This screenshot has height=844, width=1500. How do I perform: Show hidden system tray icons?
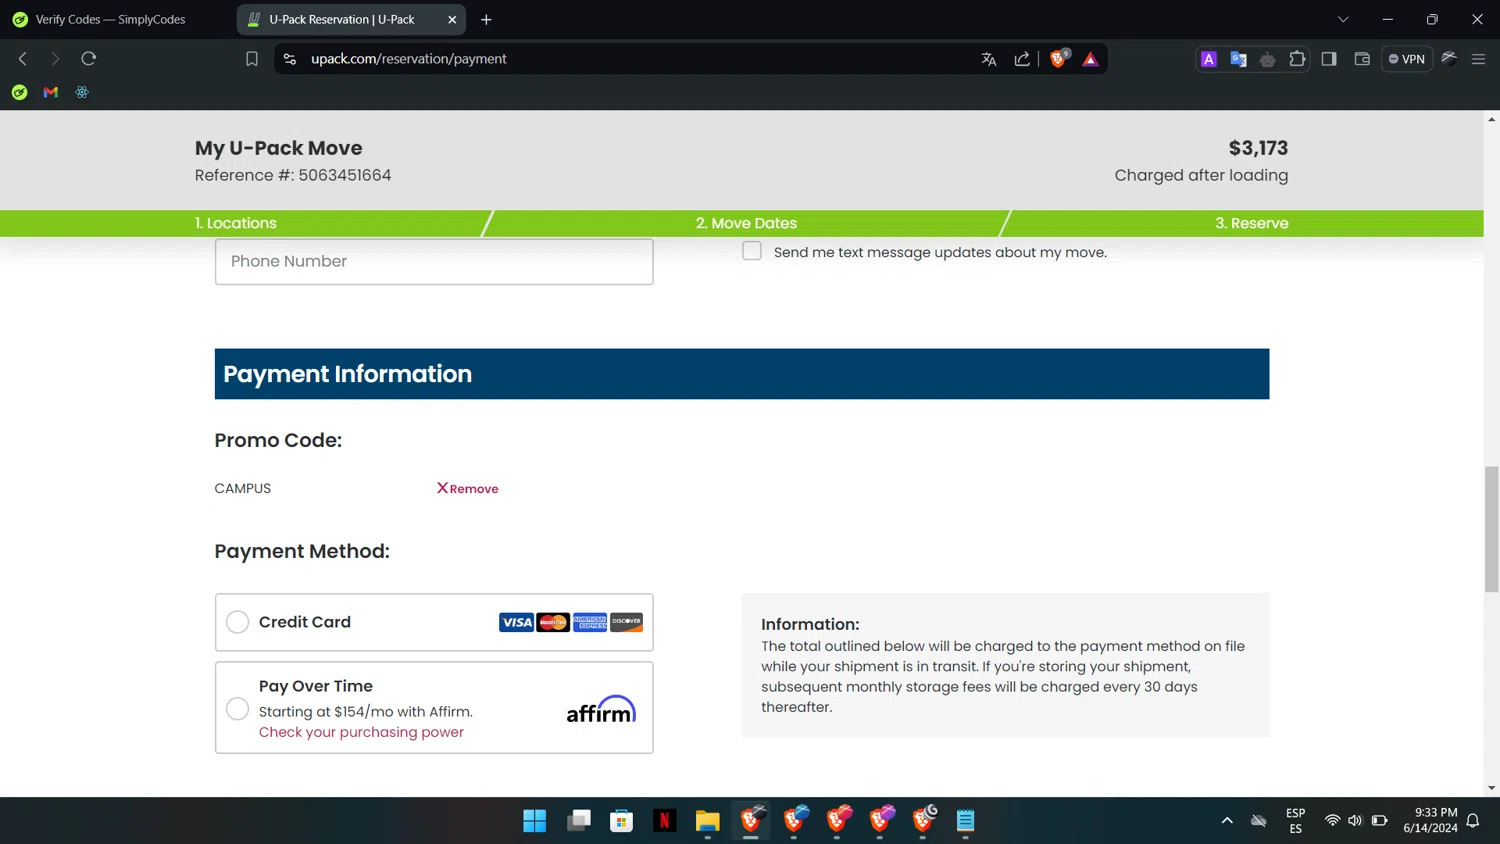point(1227,821)
